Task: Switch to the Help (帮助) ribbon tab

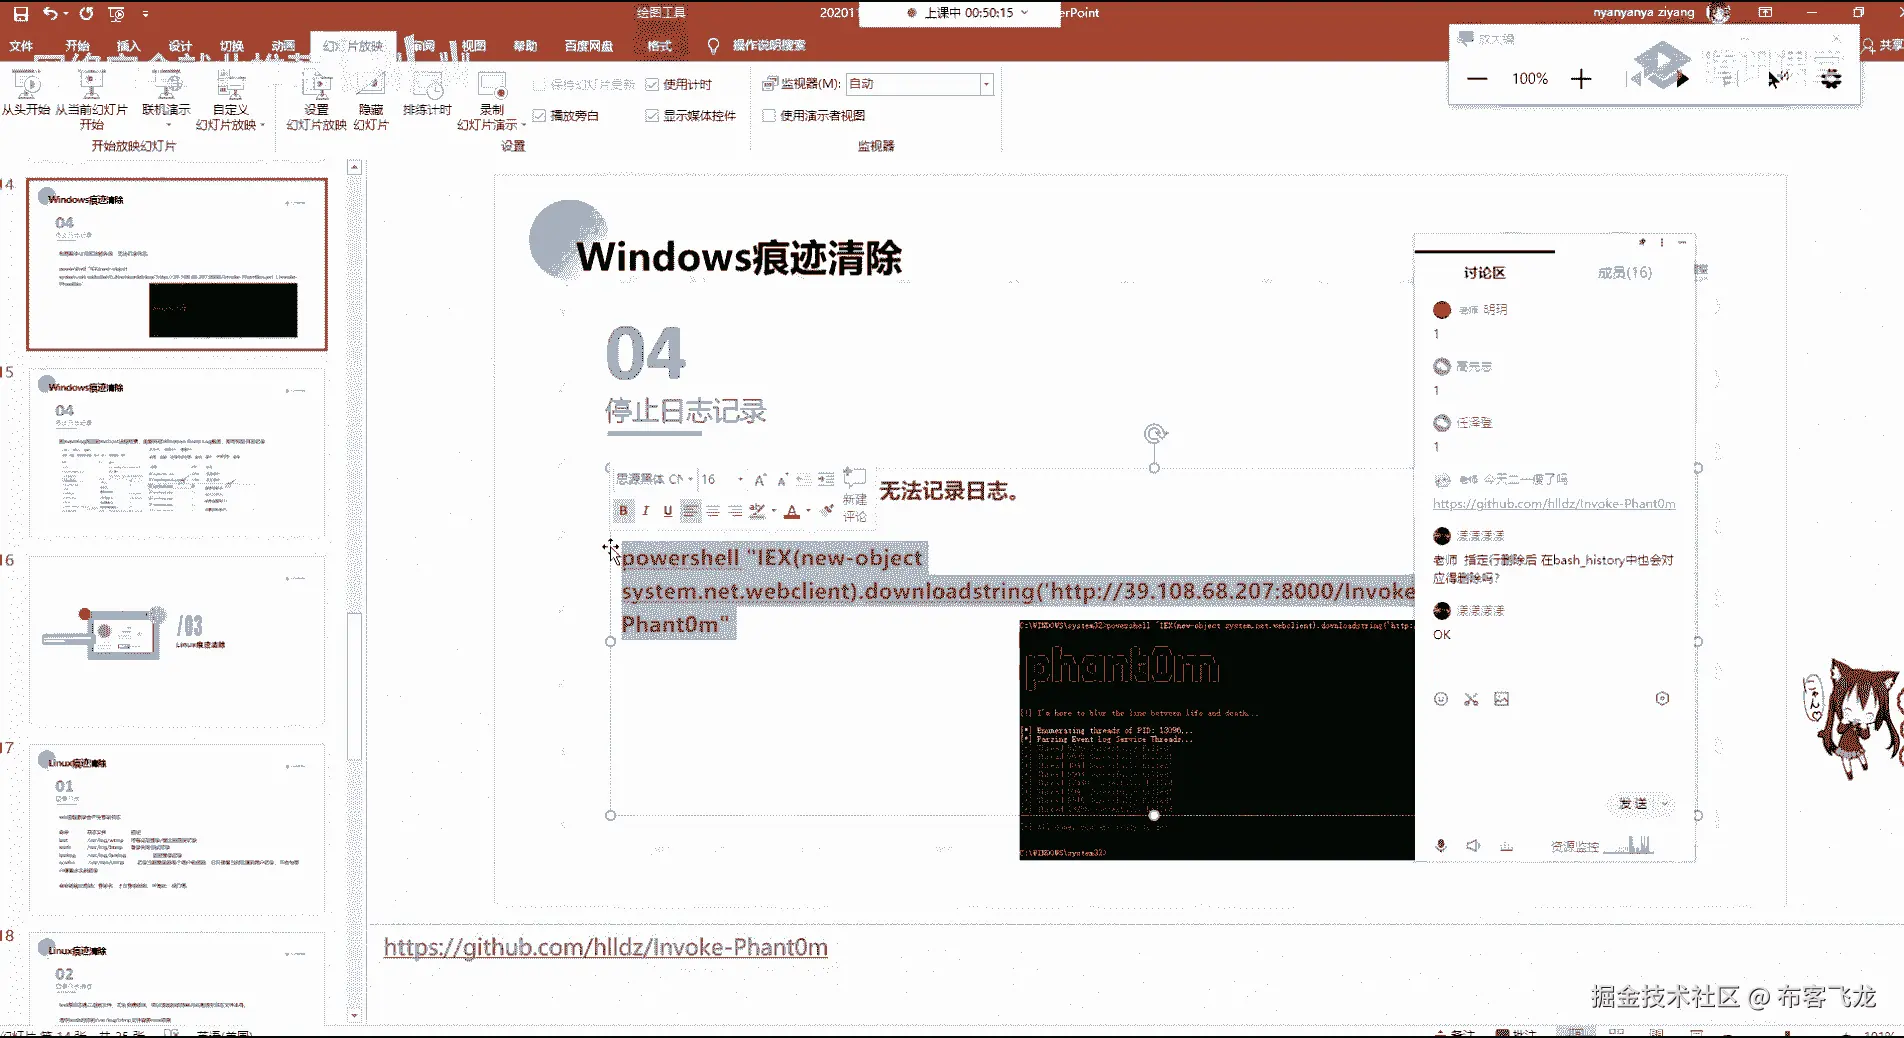Action: (x=525, y=46)
